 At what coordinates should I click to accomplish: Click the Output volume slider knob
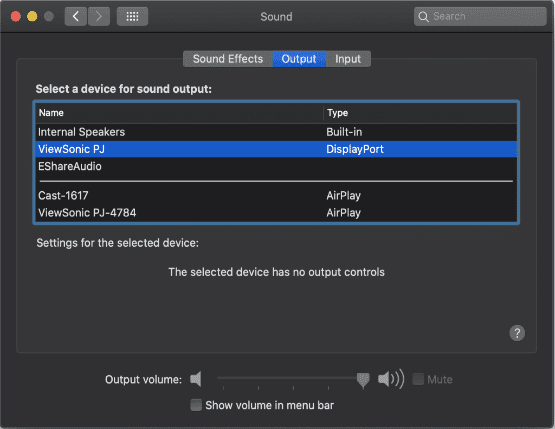[x=363, y=380]
